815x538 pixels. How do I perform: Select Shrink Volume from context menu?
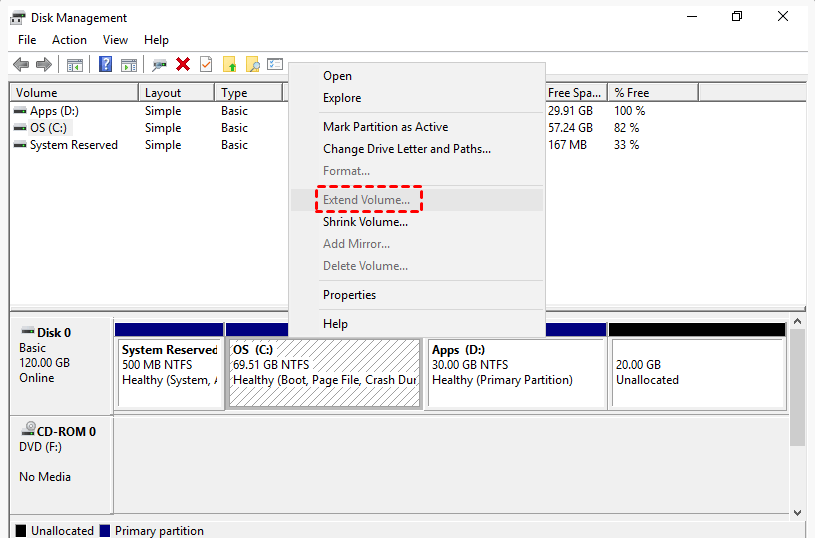tap(417, 222)
